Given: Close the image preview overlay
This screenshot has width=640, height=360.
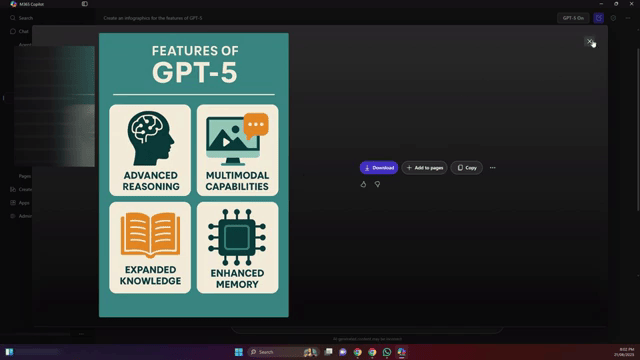Looking at the screenshot, I should pos(590,41).
